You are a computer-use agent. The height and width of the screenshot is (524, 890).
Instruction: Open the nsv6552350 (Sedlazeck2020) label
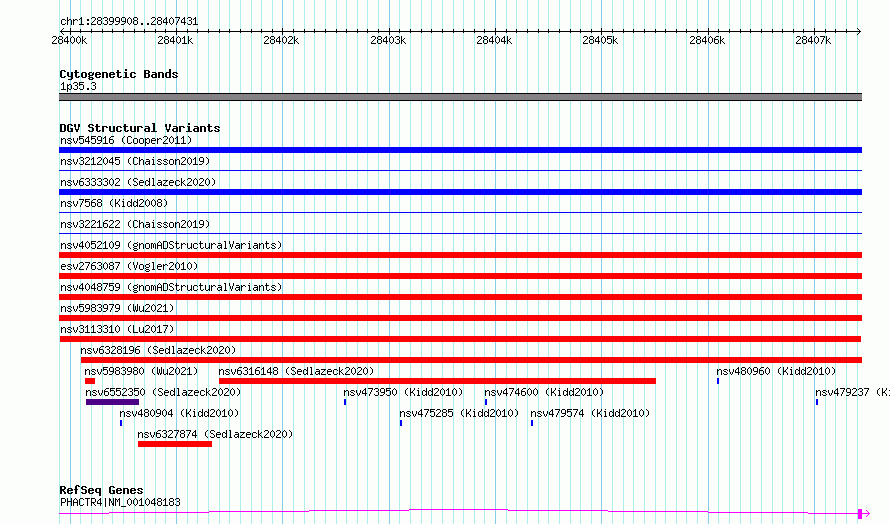point(163,392)
